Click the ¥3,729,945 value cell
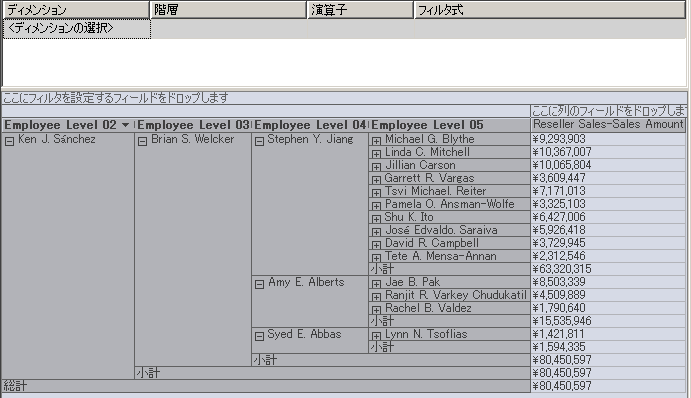Screen dimensions: 691x398 [x=608, y=243]
